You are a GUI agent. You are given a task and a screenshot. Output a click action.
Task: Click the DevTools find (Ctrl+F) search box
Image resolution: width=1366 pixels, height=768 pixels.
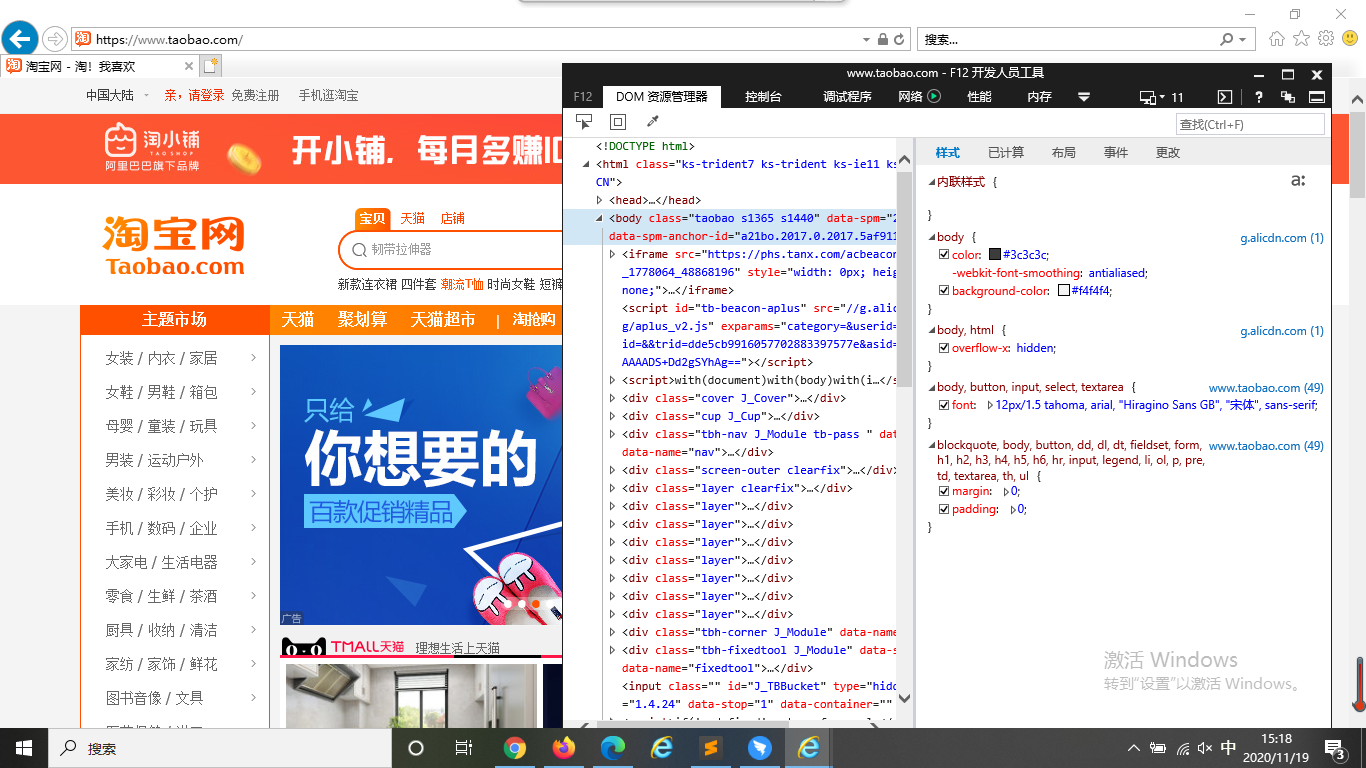(1250, 125)
